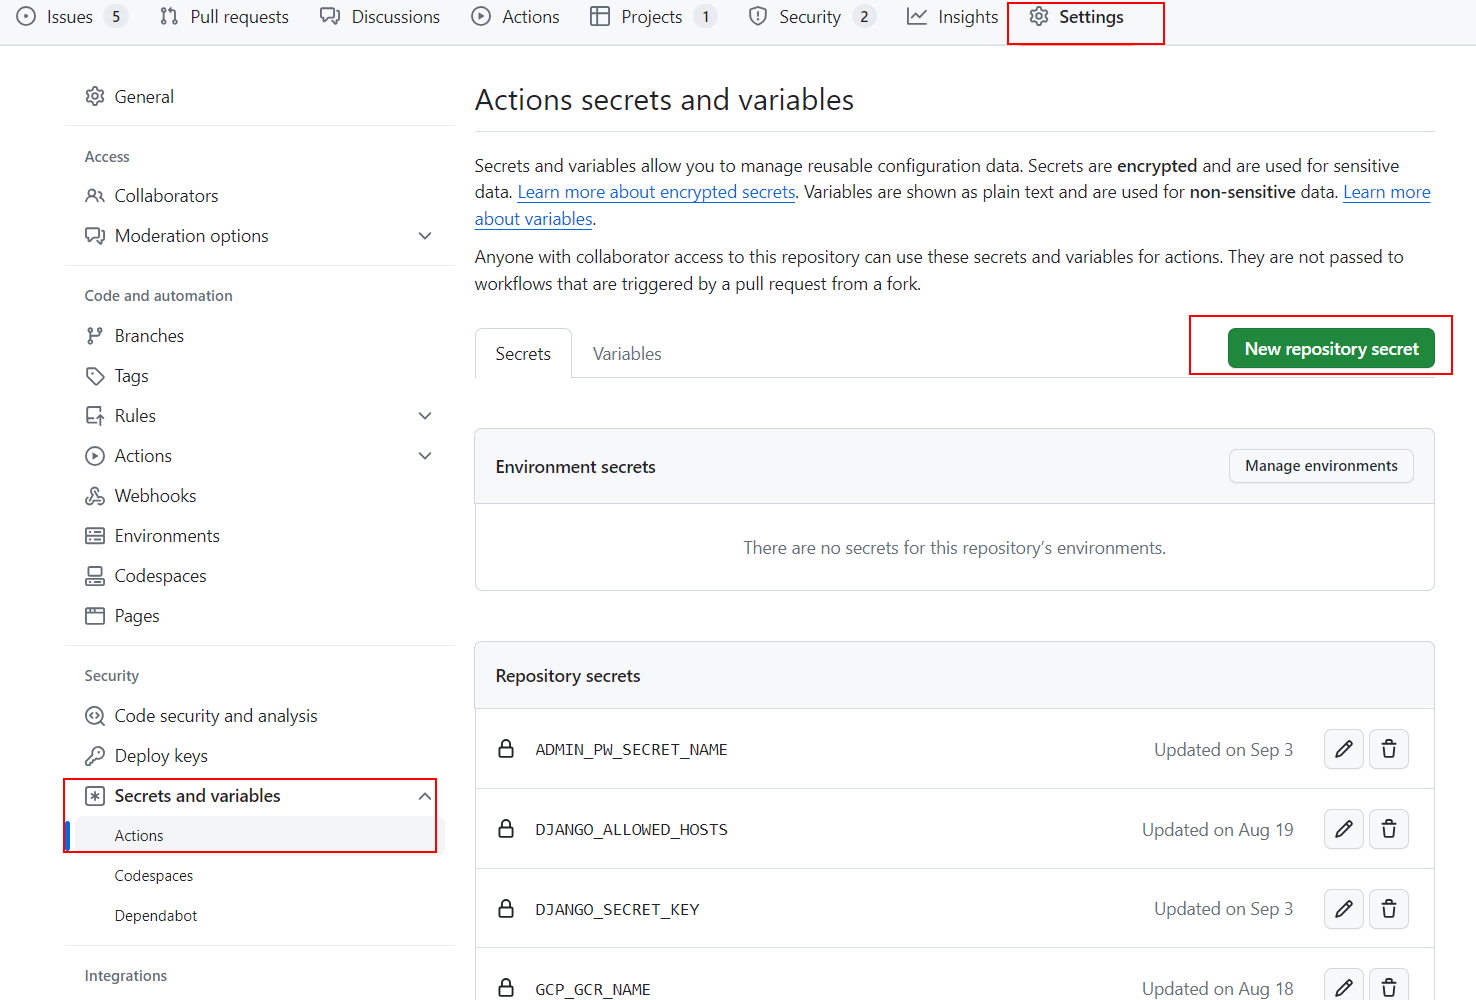Viewport: 1476px width, 1000px height.
Task: Click the Environment secrets heading
Action: (576, 467)
